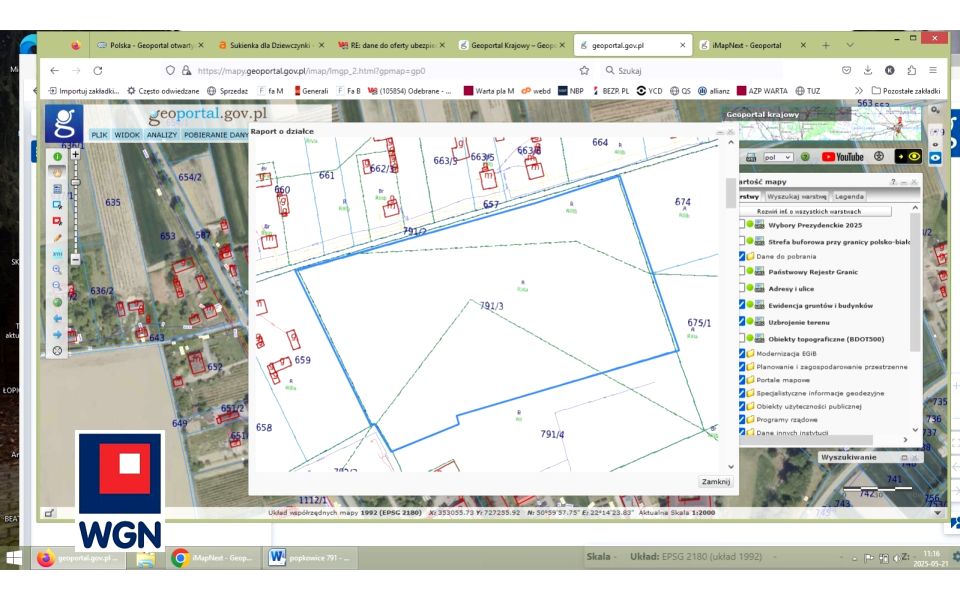This screenshot has width=960, height=600.
Task: Click the map zoom minus button
Action: tap(75, 260)
